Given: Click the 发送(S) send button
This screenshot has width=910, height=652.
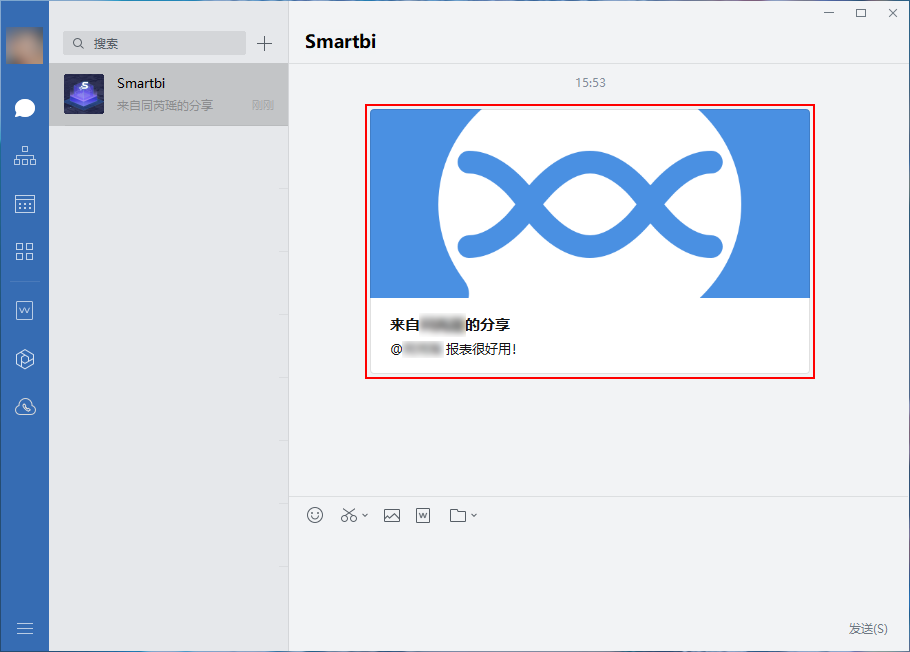Looking at the screenshot, I should (868, 629).
